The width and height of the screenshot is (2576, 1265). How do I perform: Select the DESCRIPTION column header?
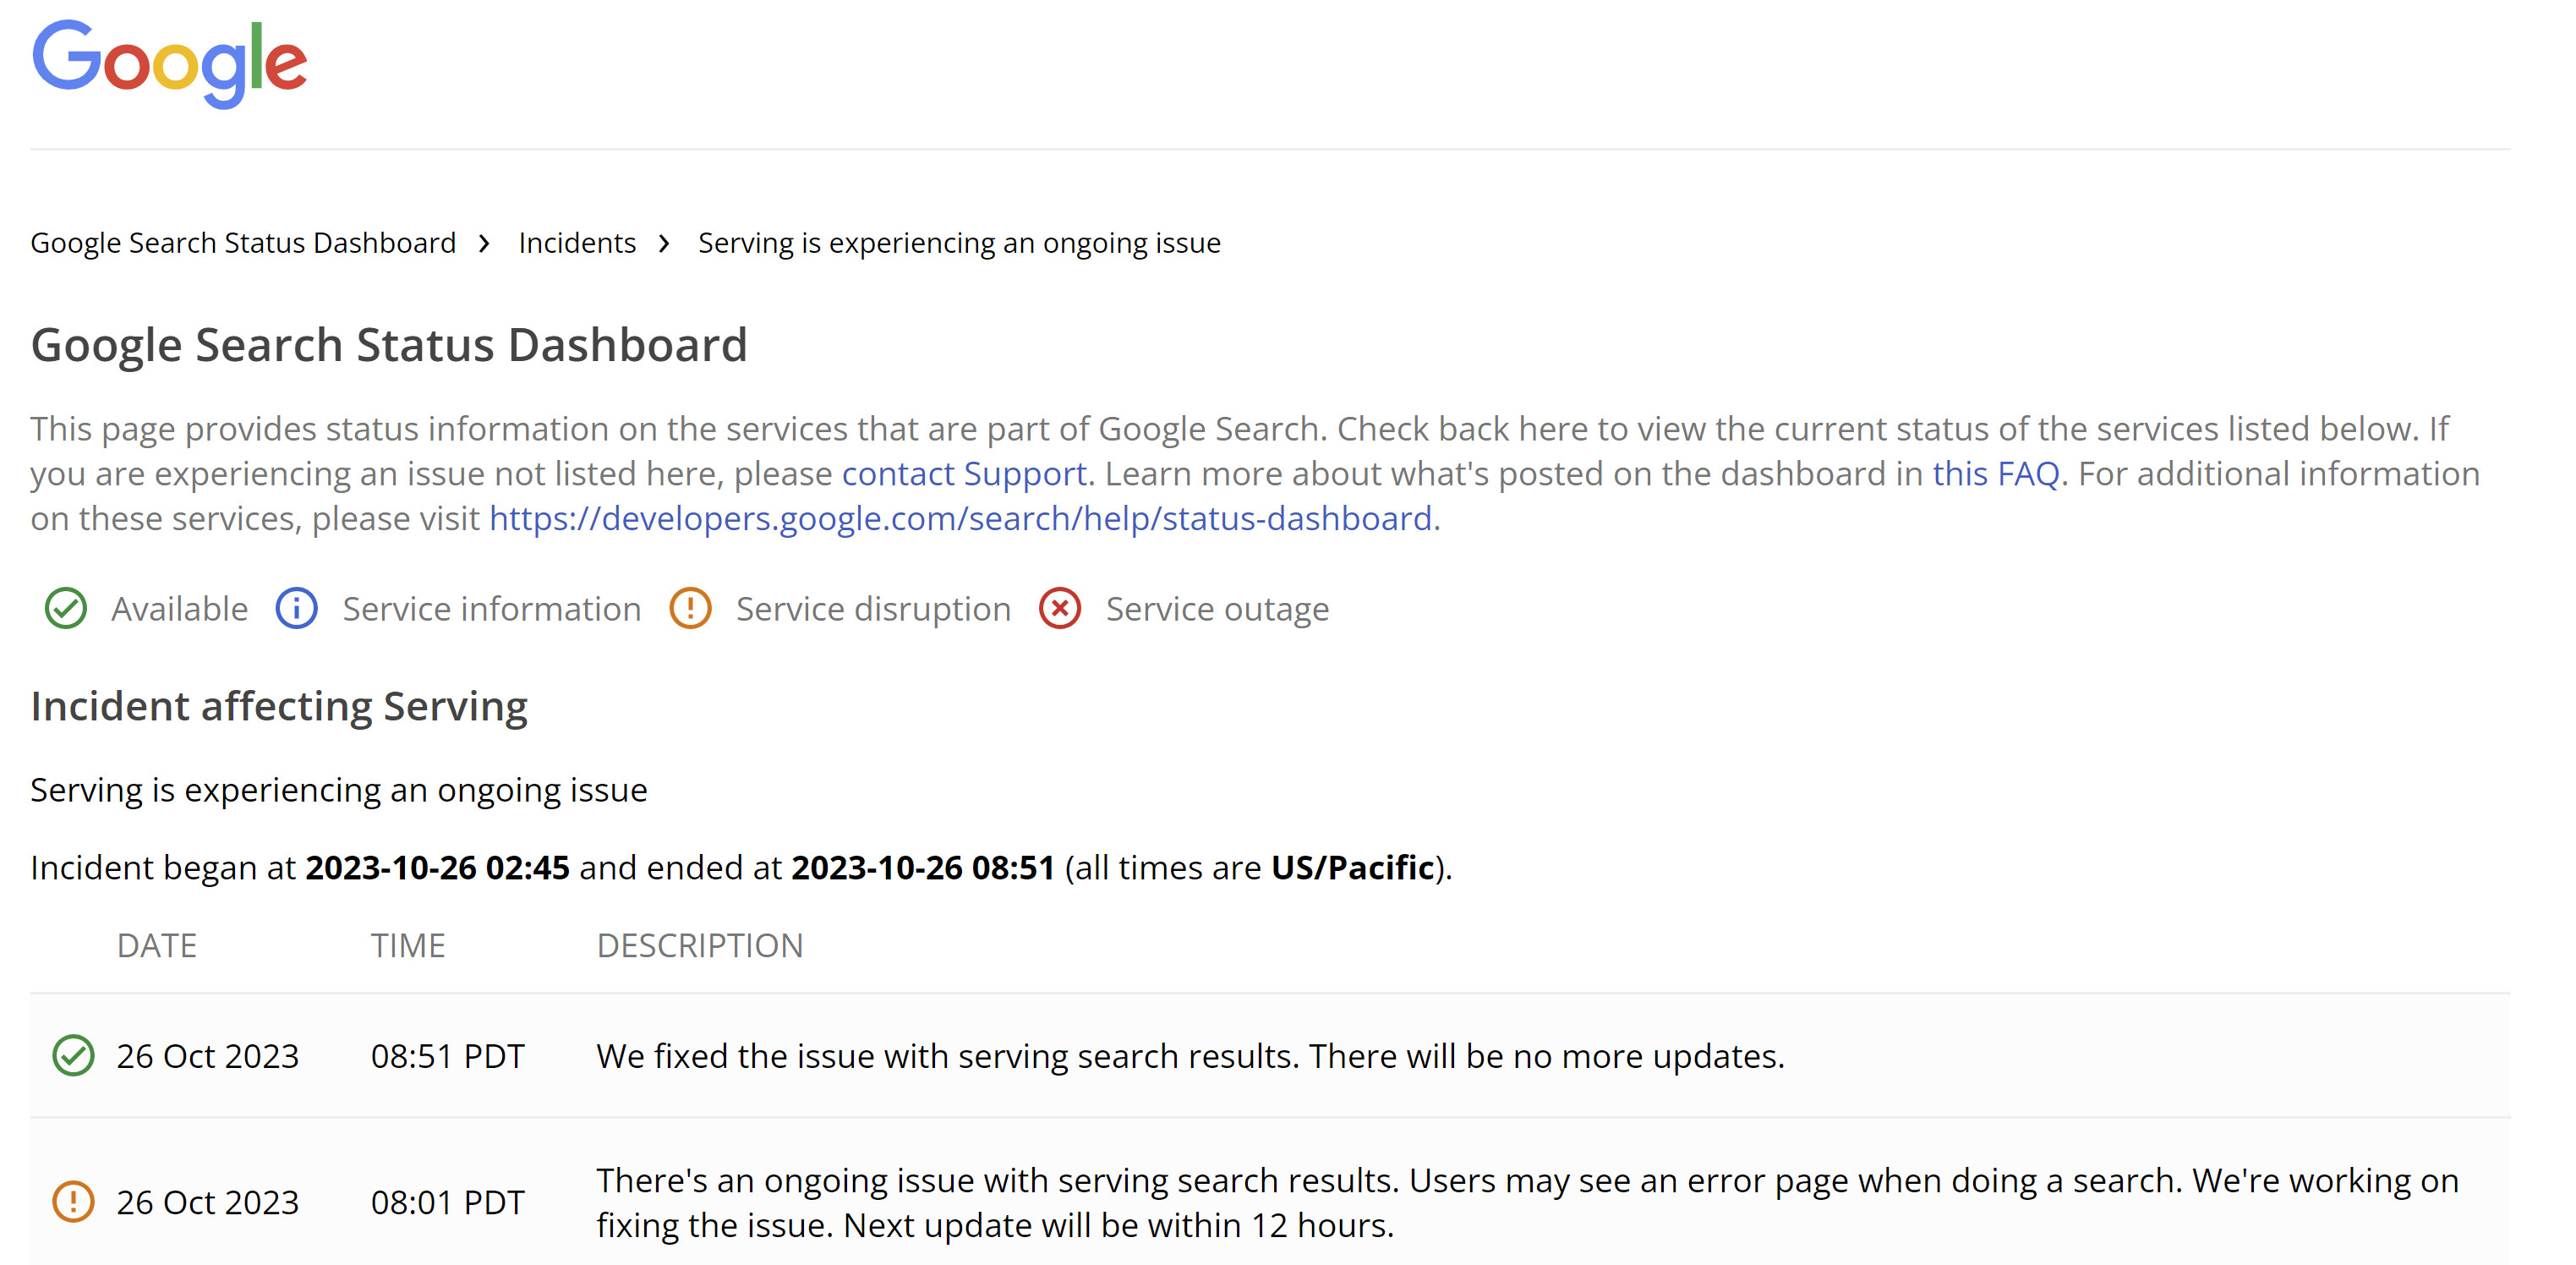pyautogui.click(x=700, y=945)
